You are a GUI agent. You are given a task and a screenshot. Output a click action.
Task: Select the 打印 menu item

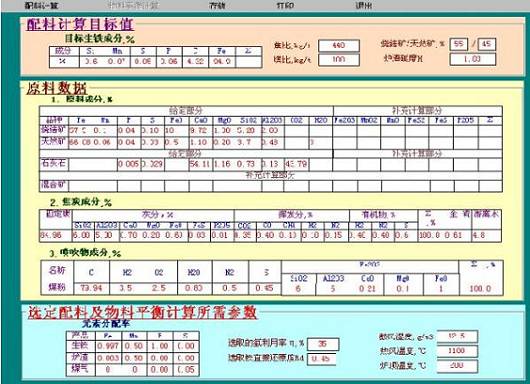(x=286, y=6)
